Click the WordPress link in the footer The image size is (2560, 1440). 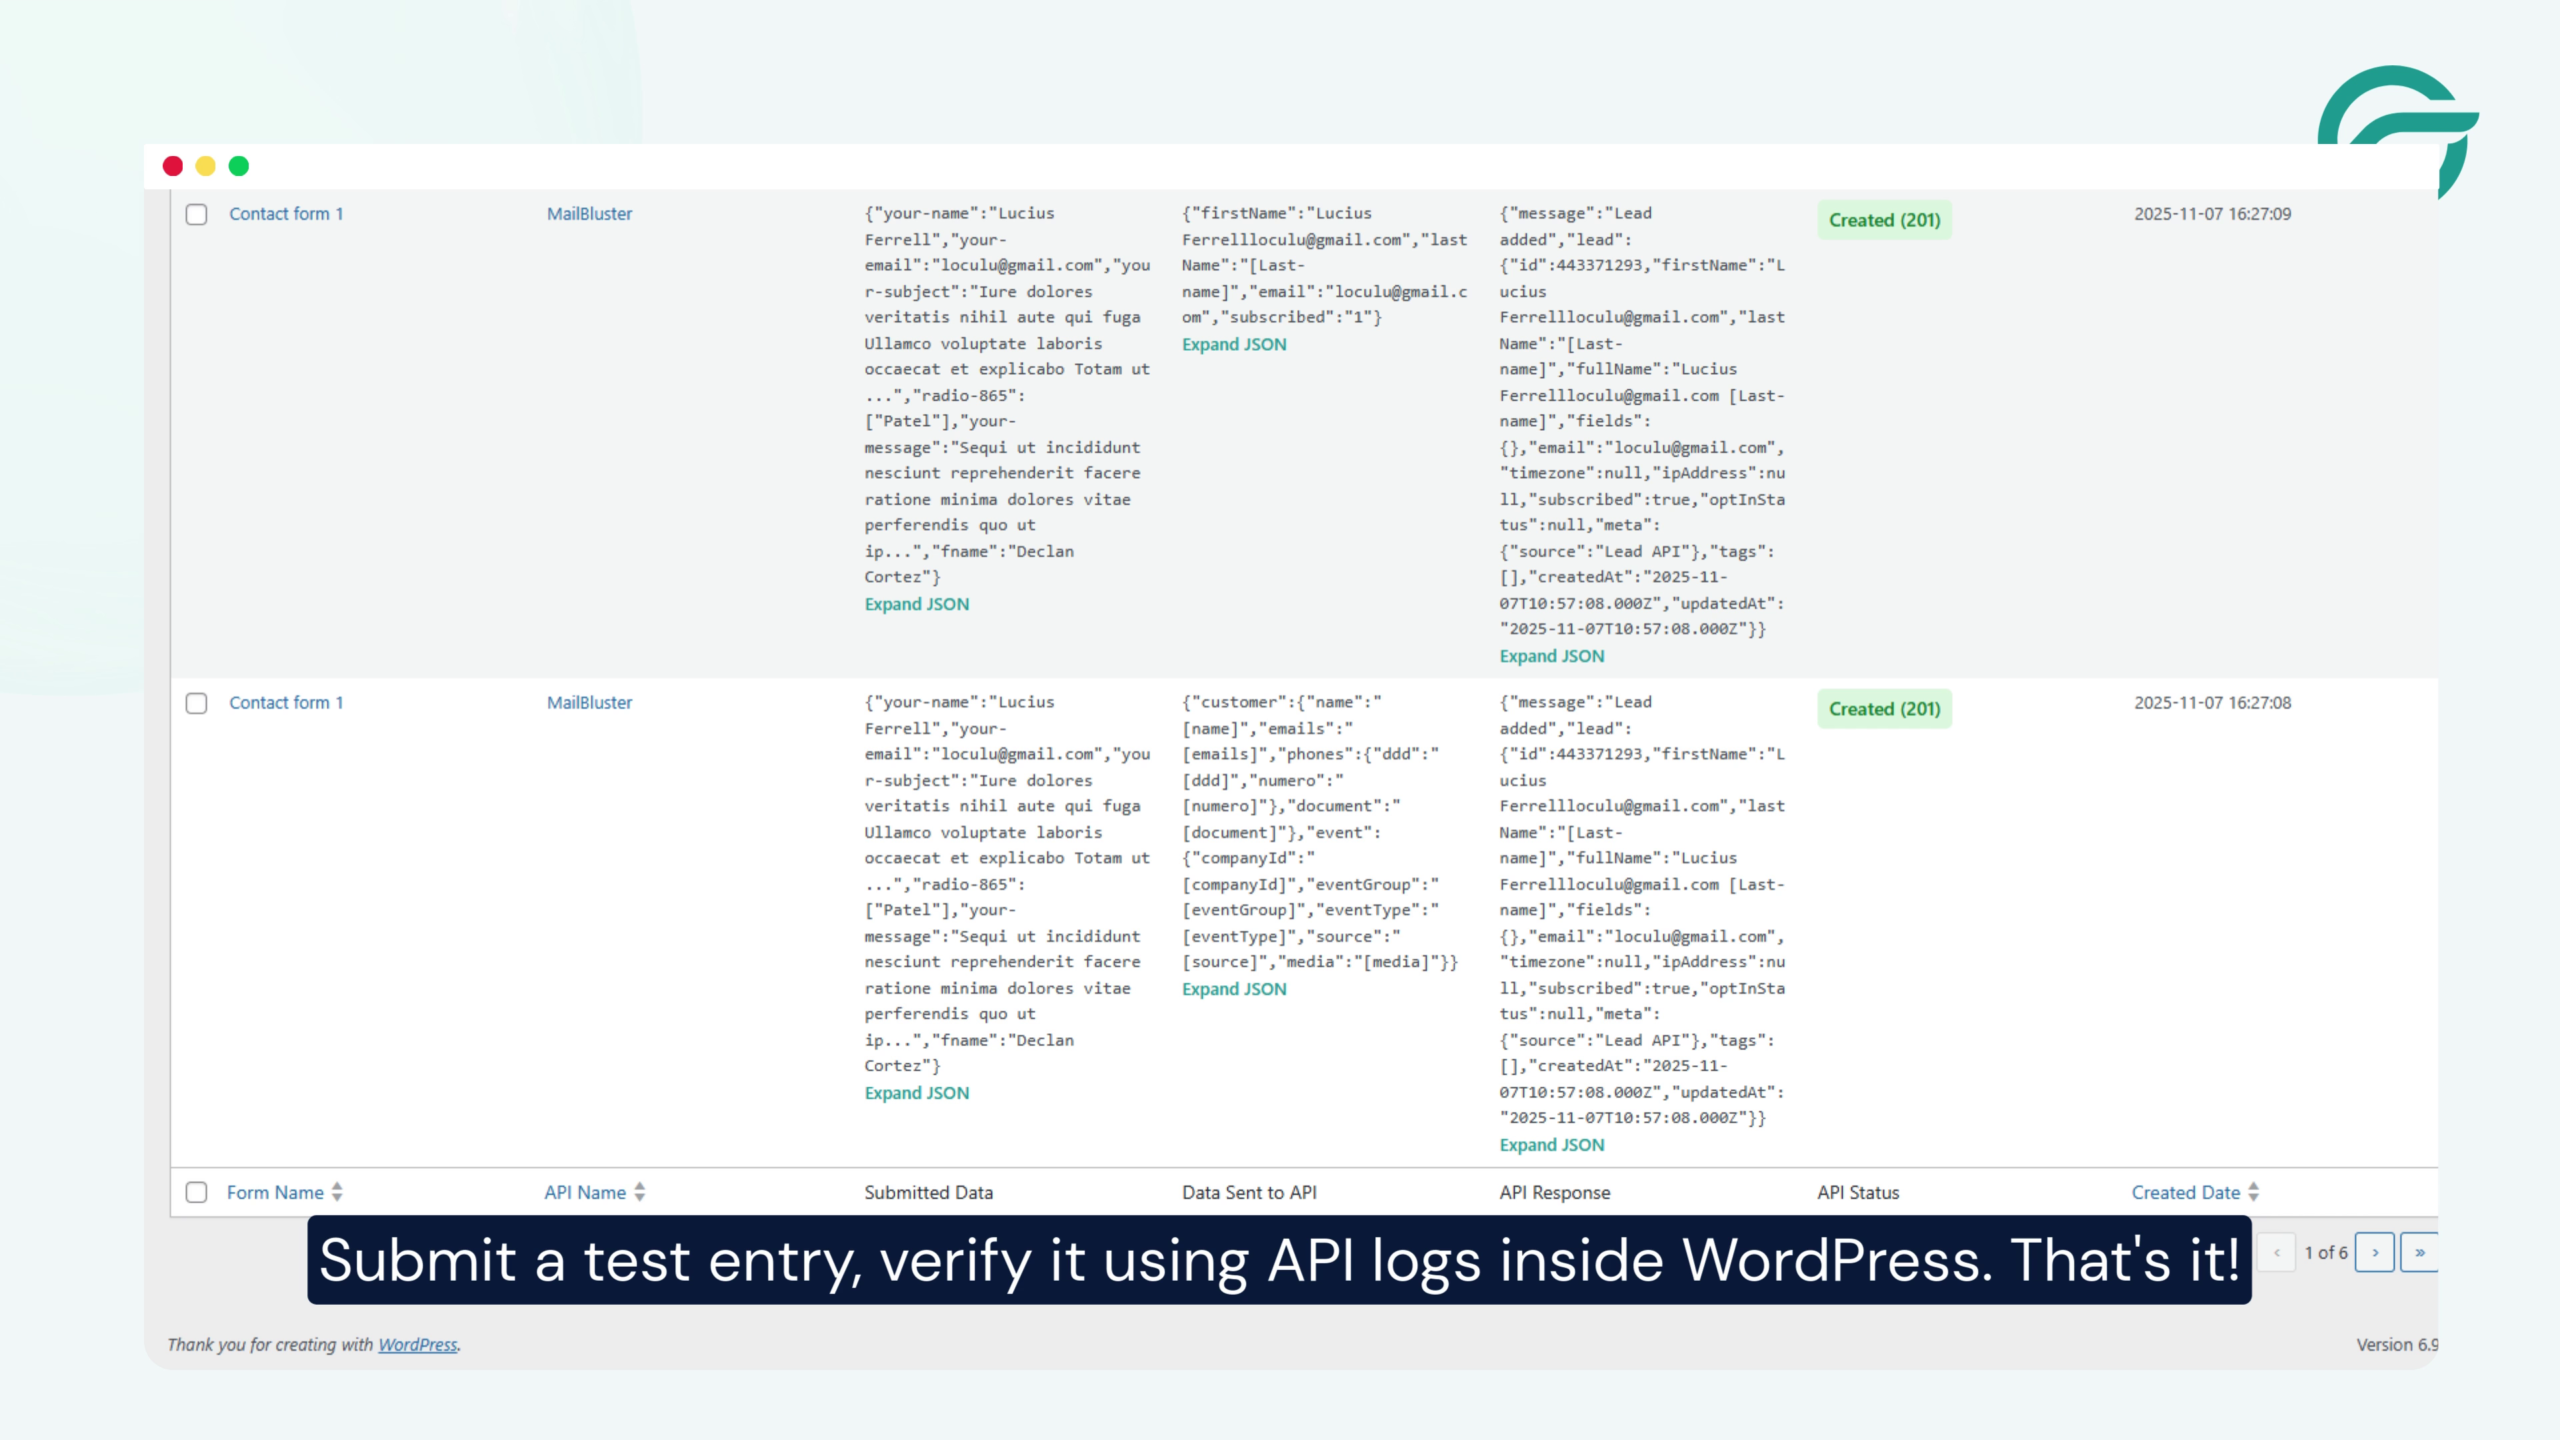(417, 1345)
